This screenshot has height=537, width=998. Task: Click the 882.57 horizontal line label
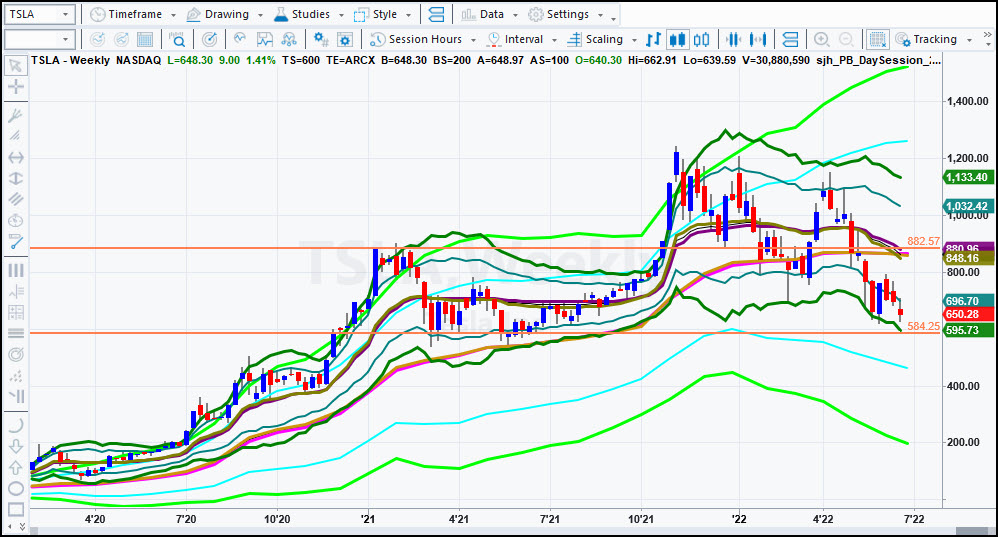(x=924, y=241)
